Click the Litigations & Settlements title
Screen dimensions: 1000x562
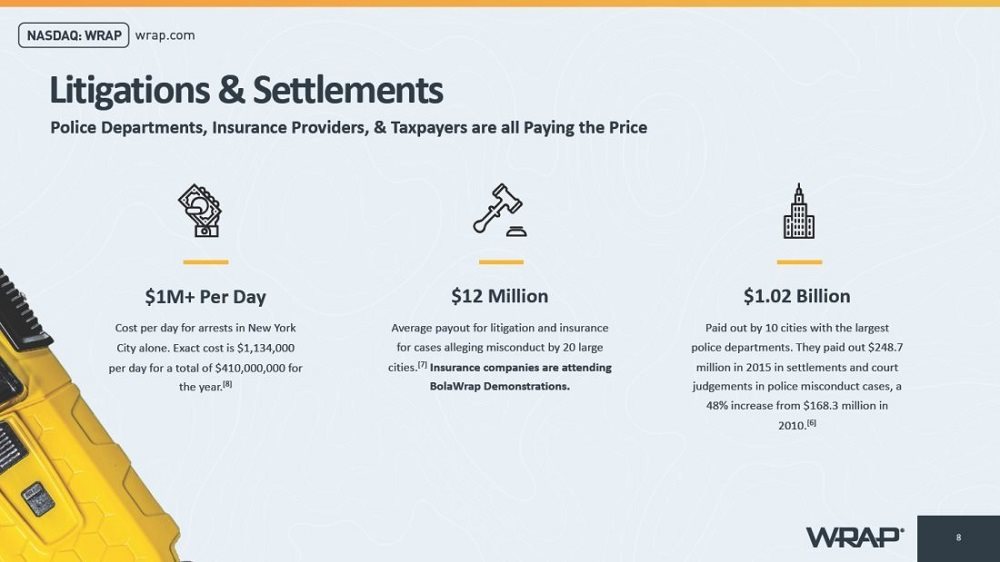(246, 90)
